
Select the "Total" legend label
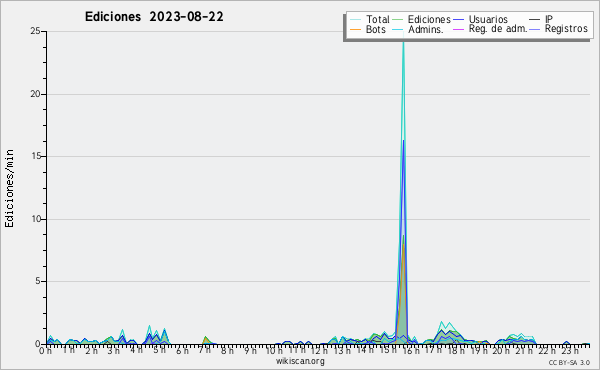pos(378,19)
